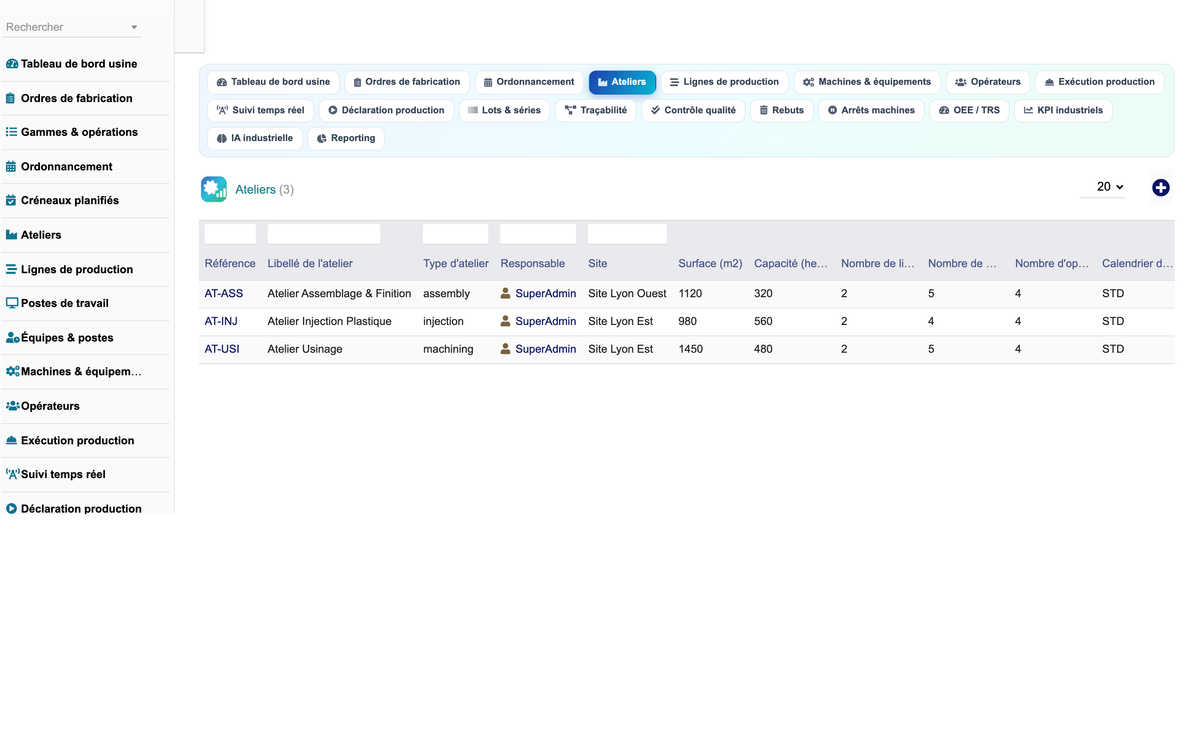The image size is (1200, 743).
Task: Click the user icon in the AT-INJ row
Action: [506, 321]
